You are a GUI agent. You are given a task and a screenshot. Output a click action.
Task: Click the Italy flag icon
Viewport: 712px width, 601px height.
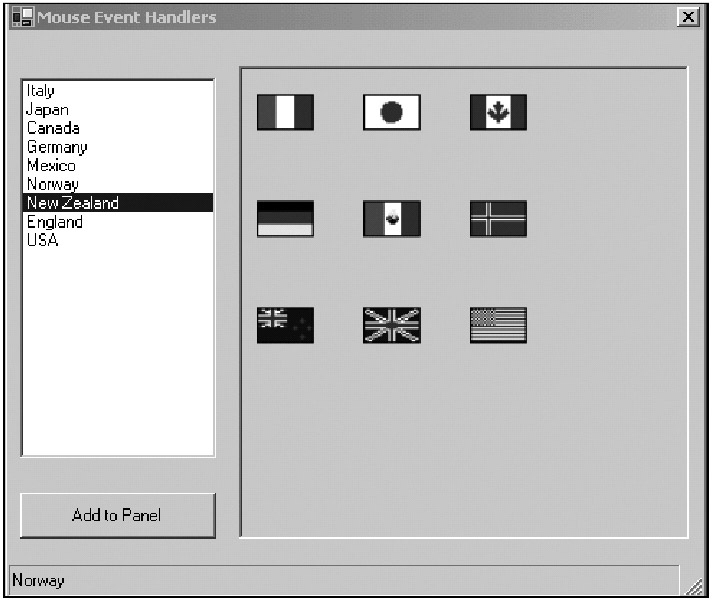click(x=285, y=113)
